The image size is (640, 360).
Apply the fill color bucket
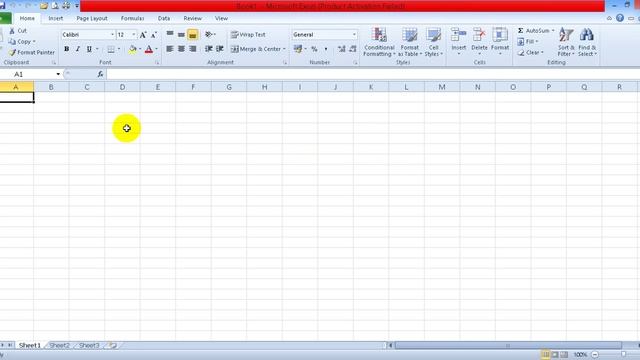point(133,49)
